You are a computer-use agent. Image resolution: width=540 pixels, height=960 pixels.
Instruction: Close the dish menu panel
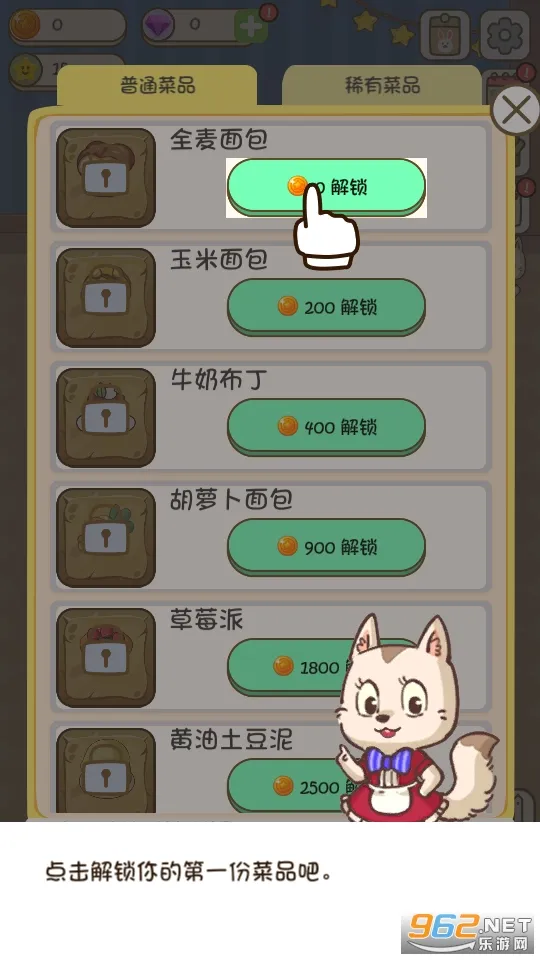click(516, 111)
